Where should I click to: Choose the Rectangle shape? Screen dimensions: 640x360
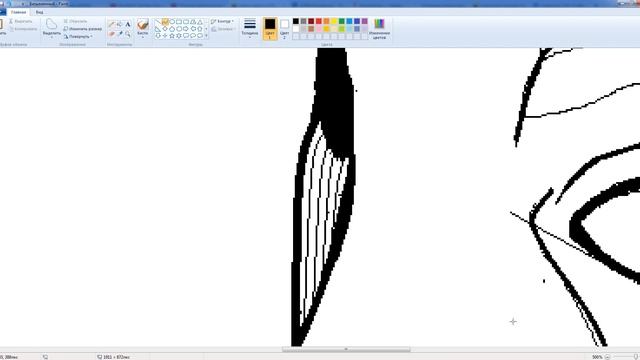point(179,22)
